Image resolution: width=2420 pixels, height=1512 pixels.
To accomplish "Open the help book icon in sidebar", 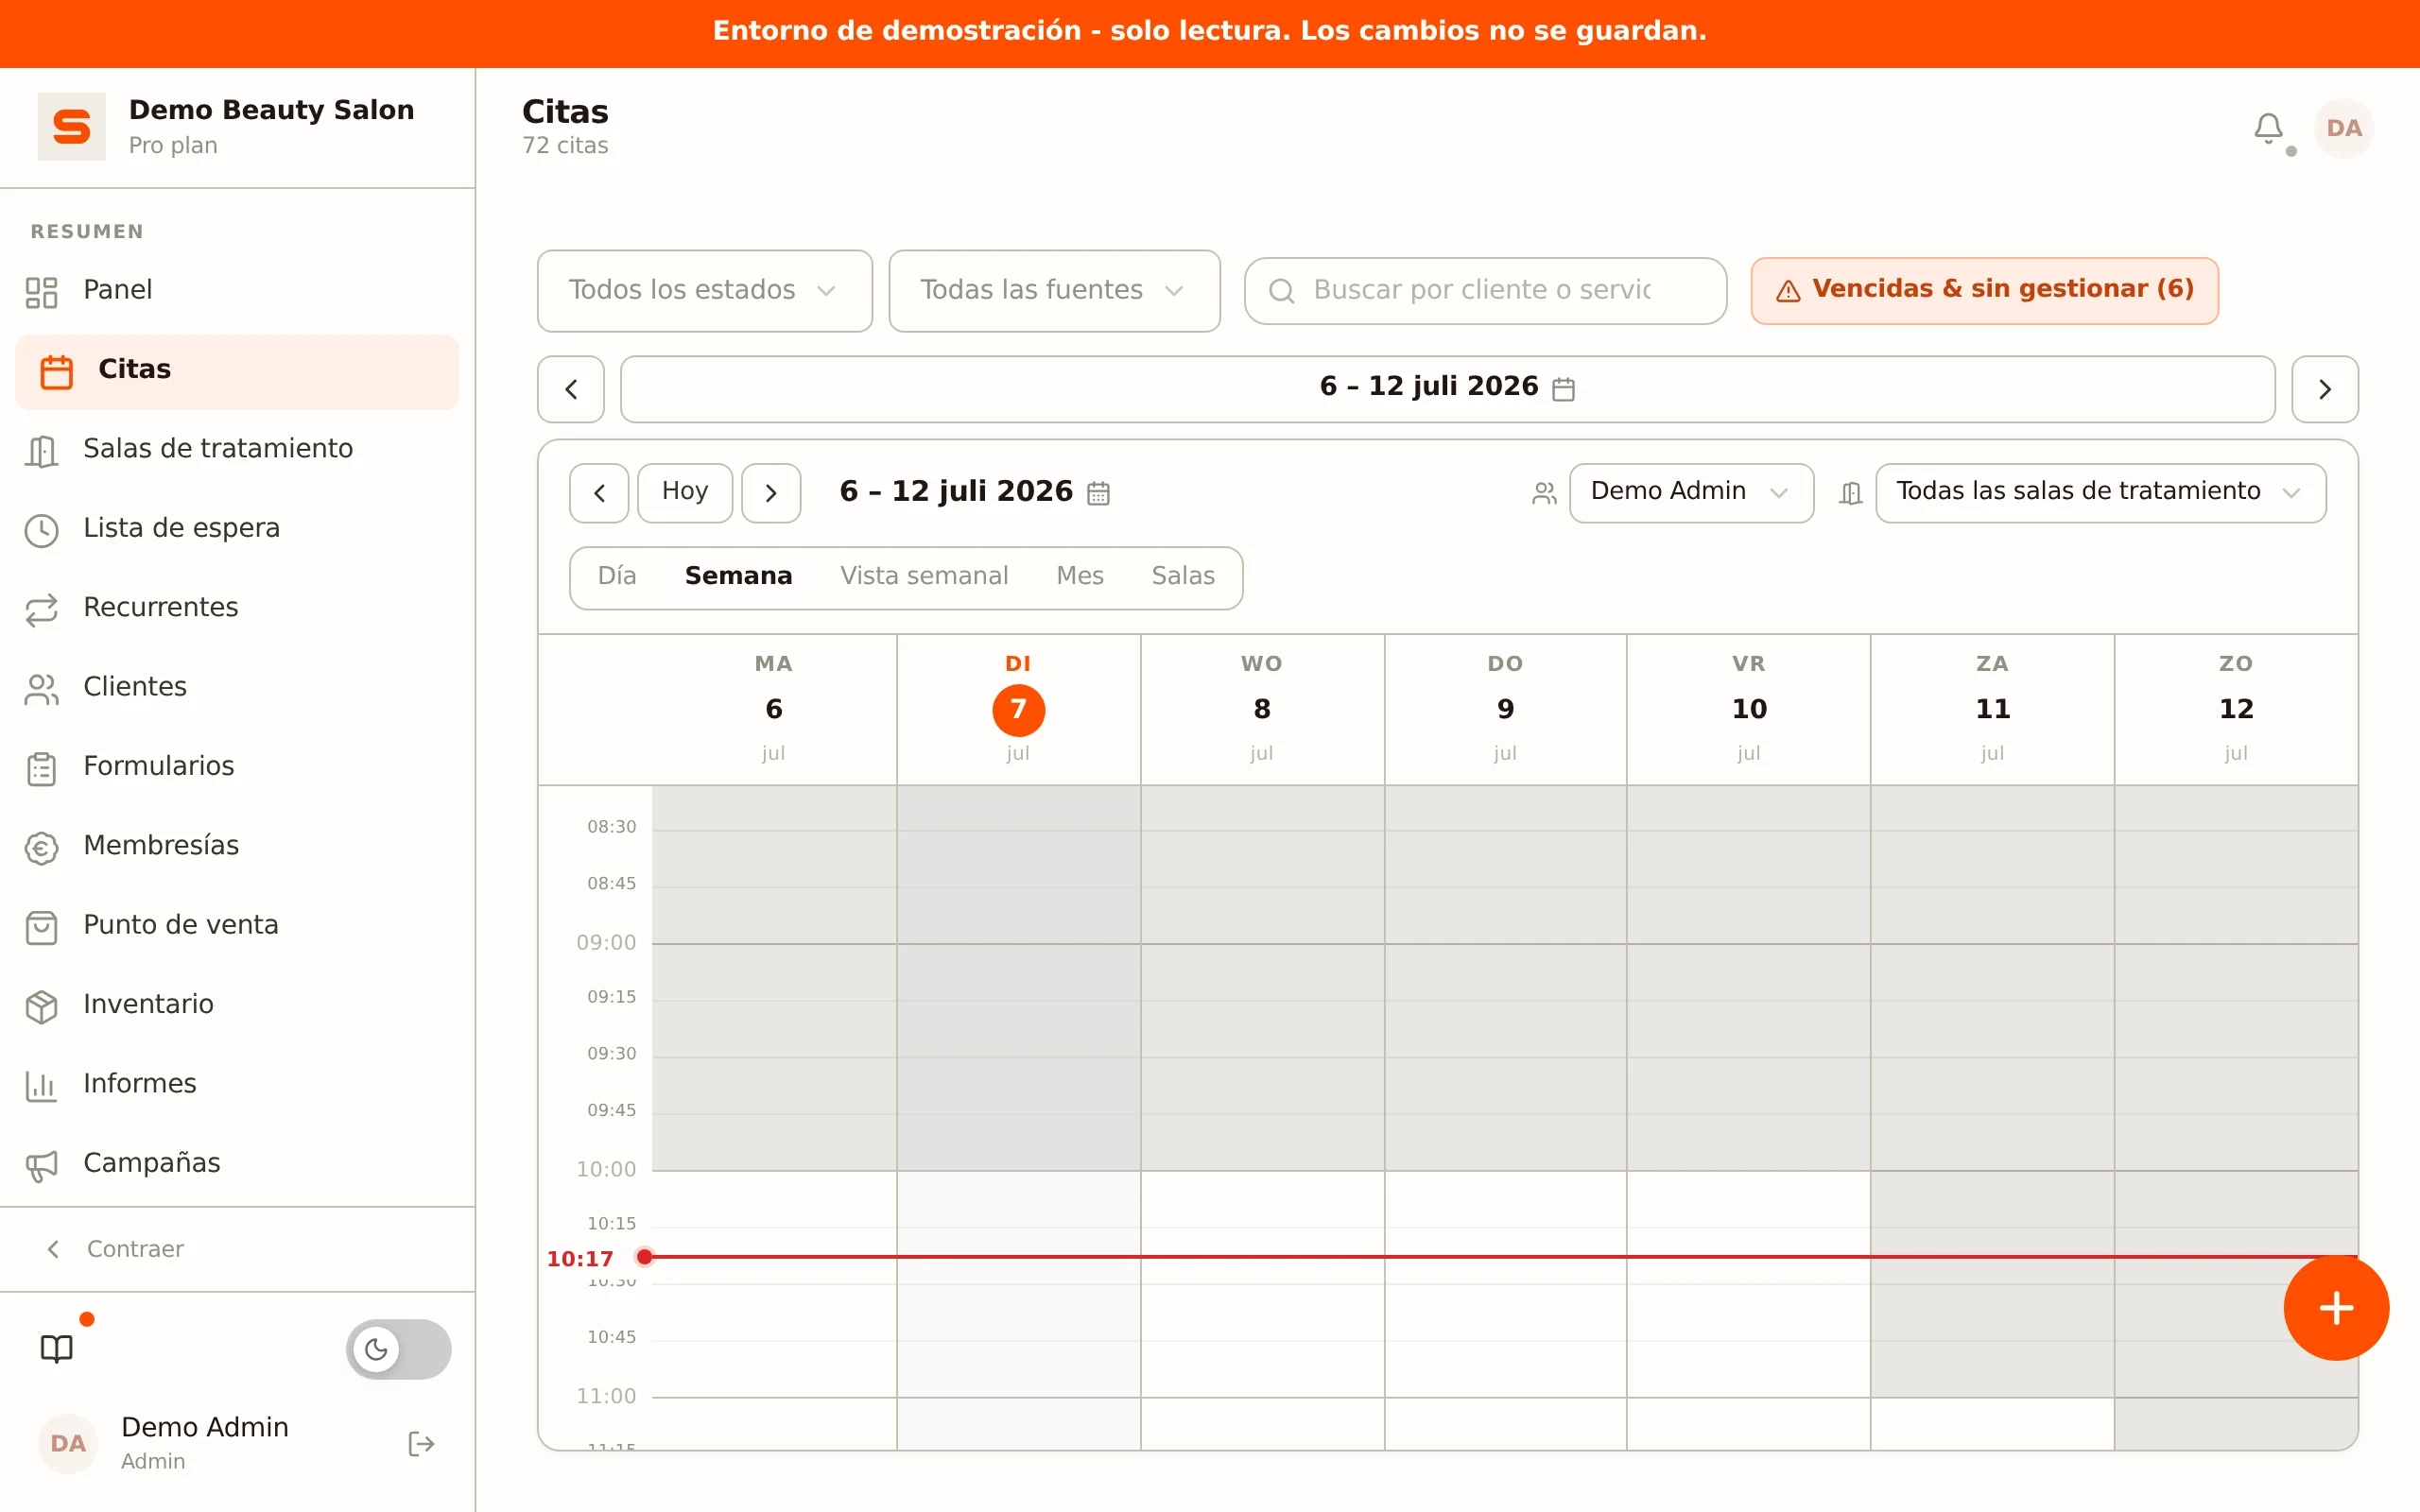I will [57, 1349].
